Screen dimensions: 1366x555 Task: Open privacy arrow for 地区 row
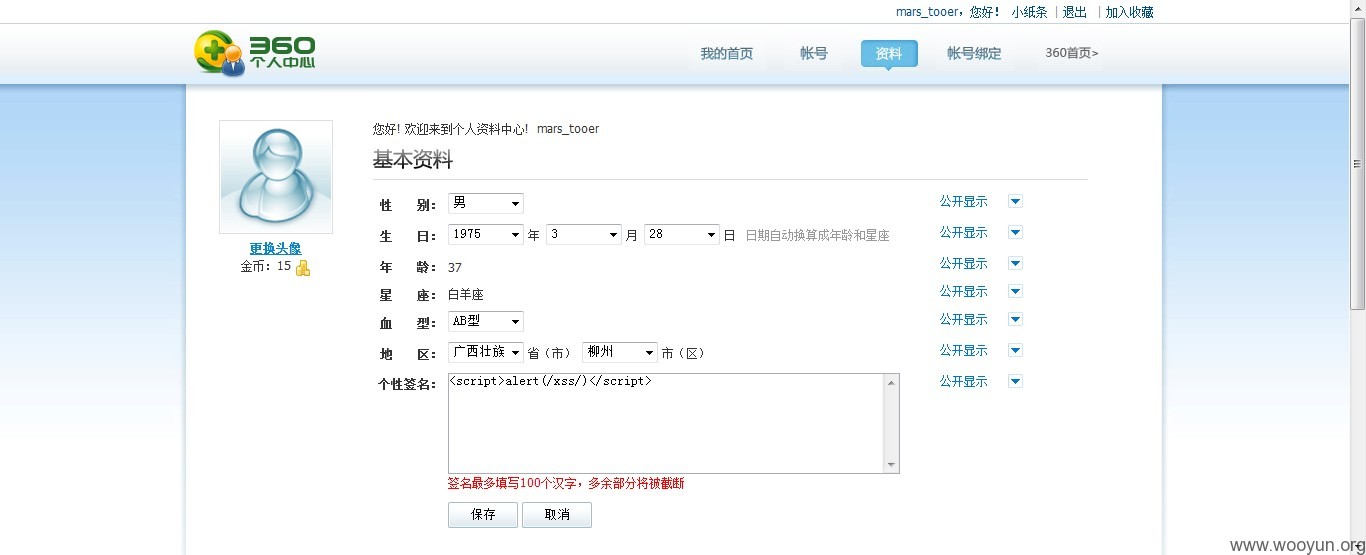click(1015, 350)
